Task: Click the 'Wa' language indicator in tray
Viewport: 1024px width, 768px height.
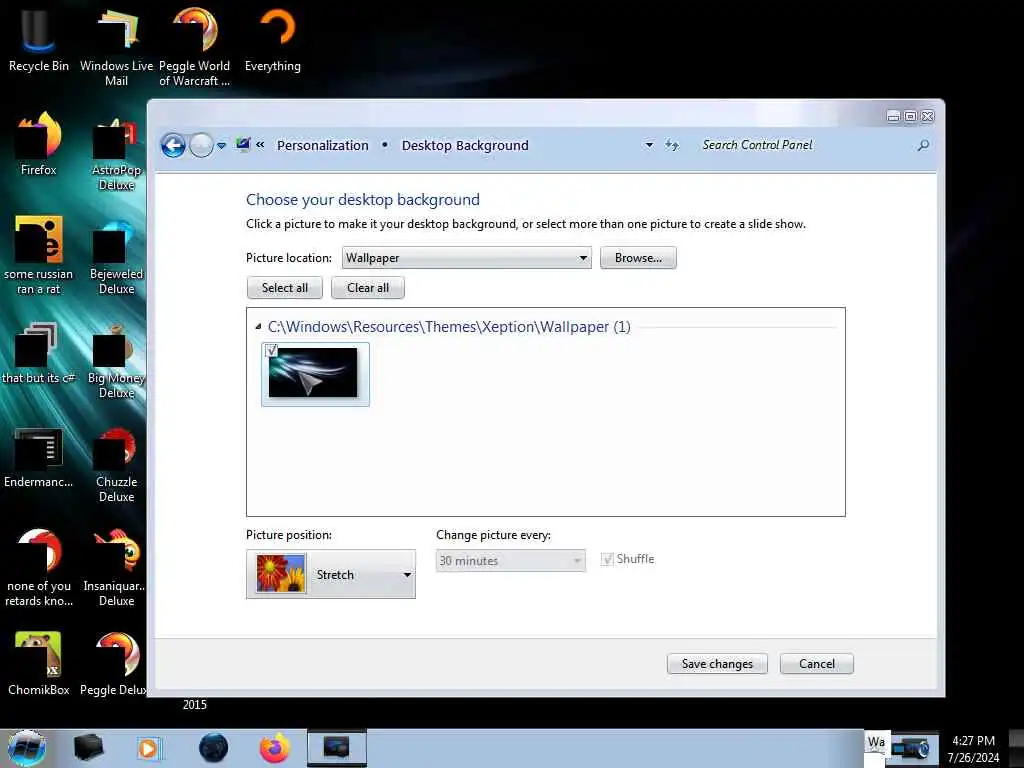Action: tap(876, 742)
